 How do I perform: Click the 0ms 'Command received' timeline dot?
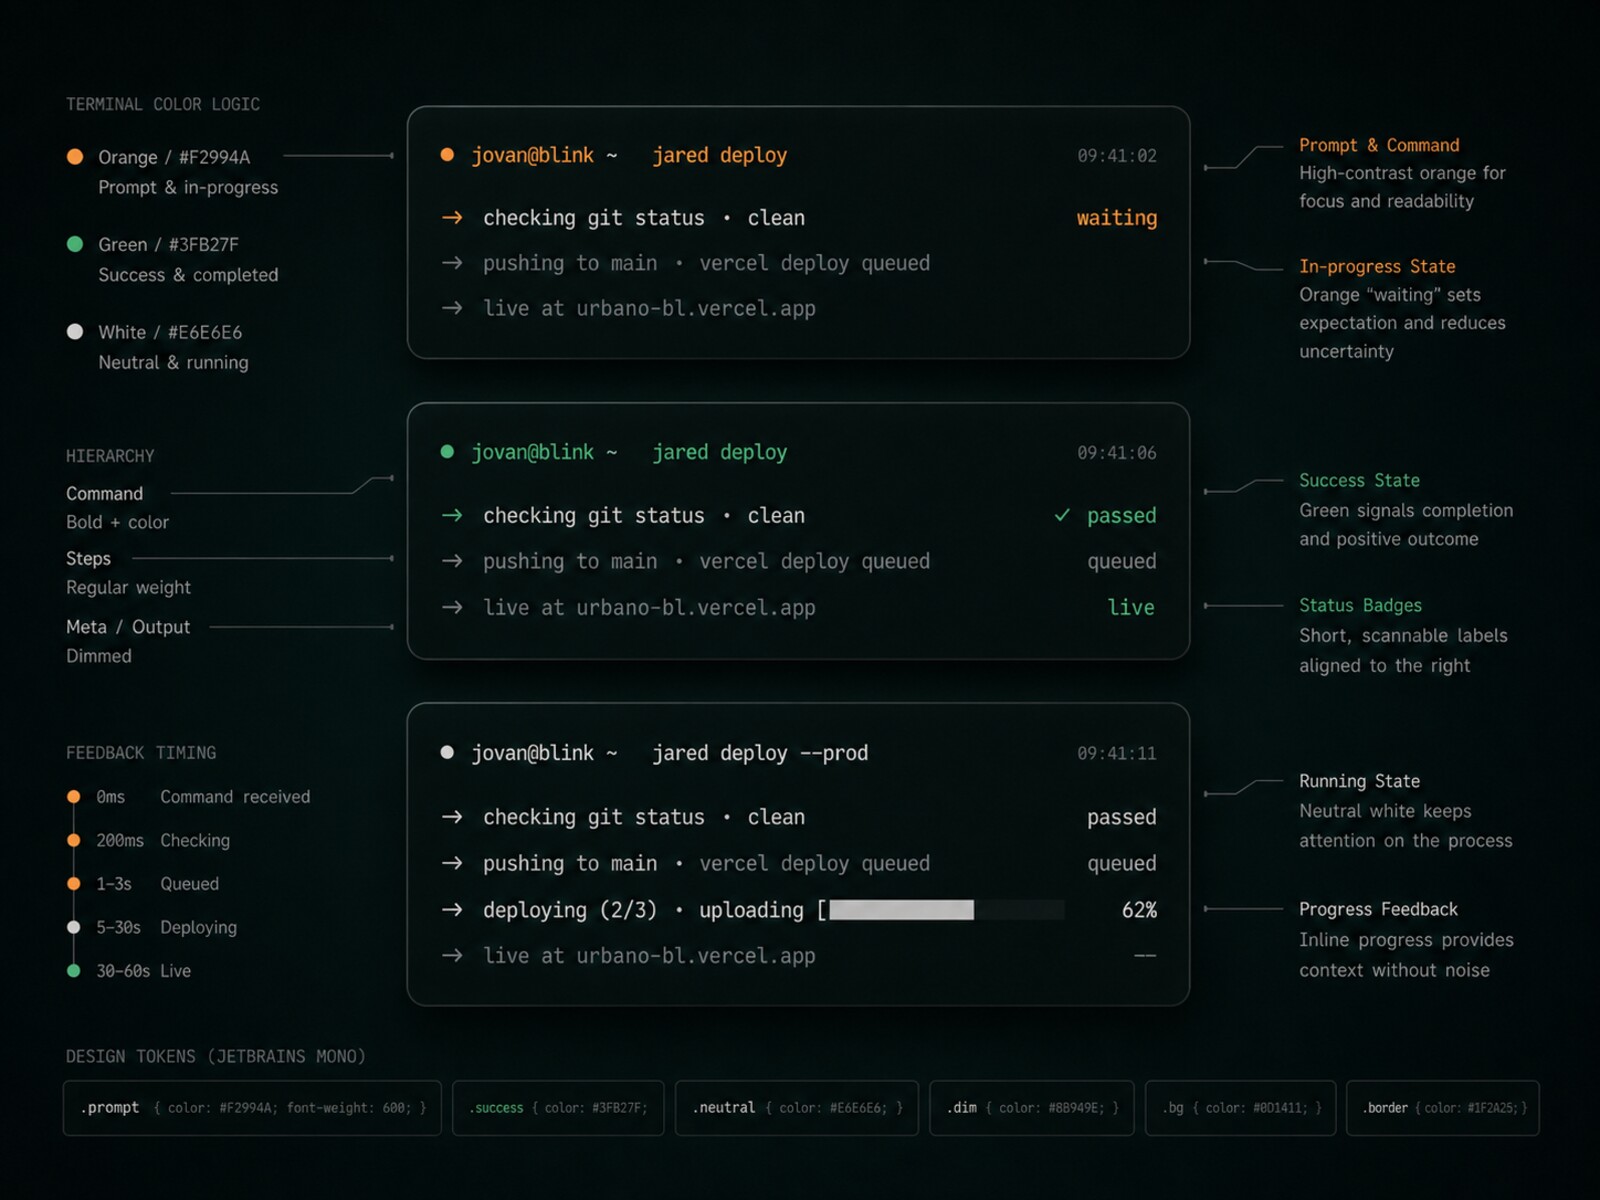(73, 797)
